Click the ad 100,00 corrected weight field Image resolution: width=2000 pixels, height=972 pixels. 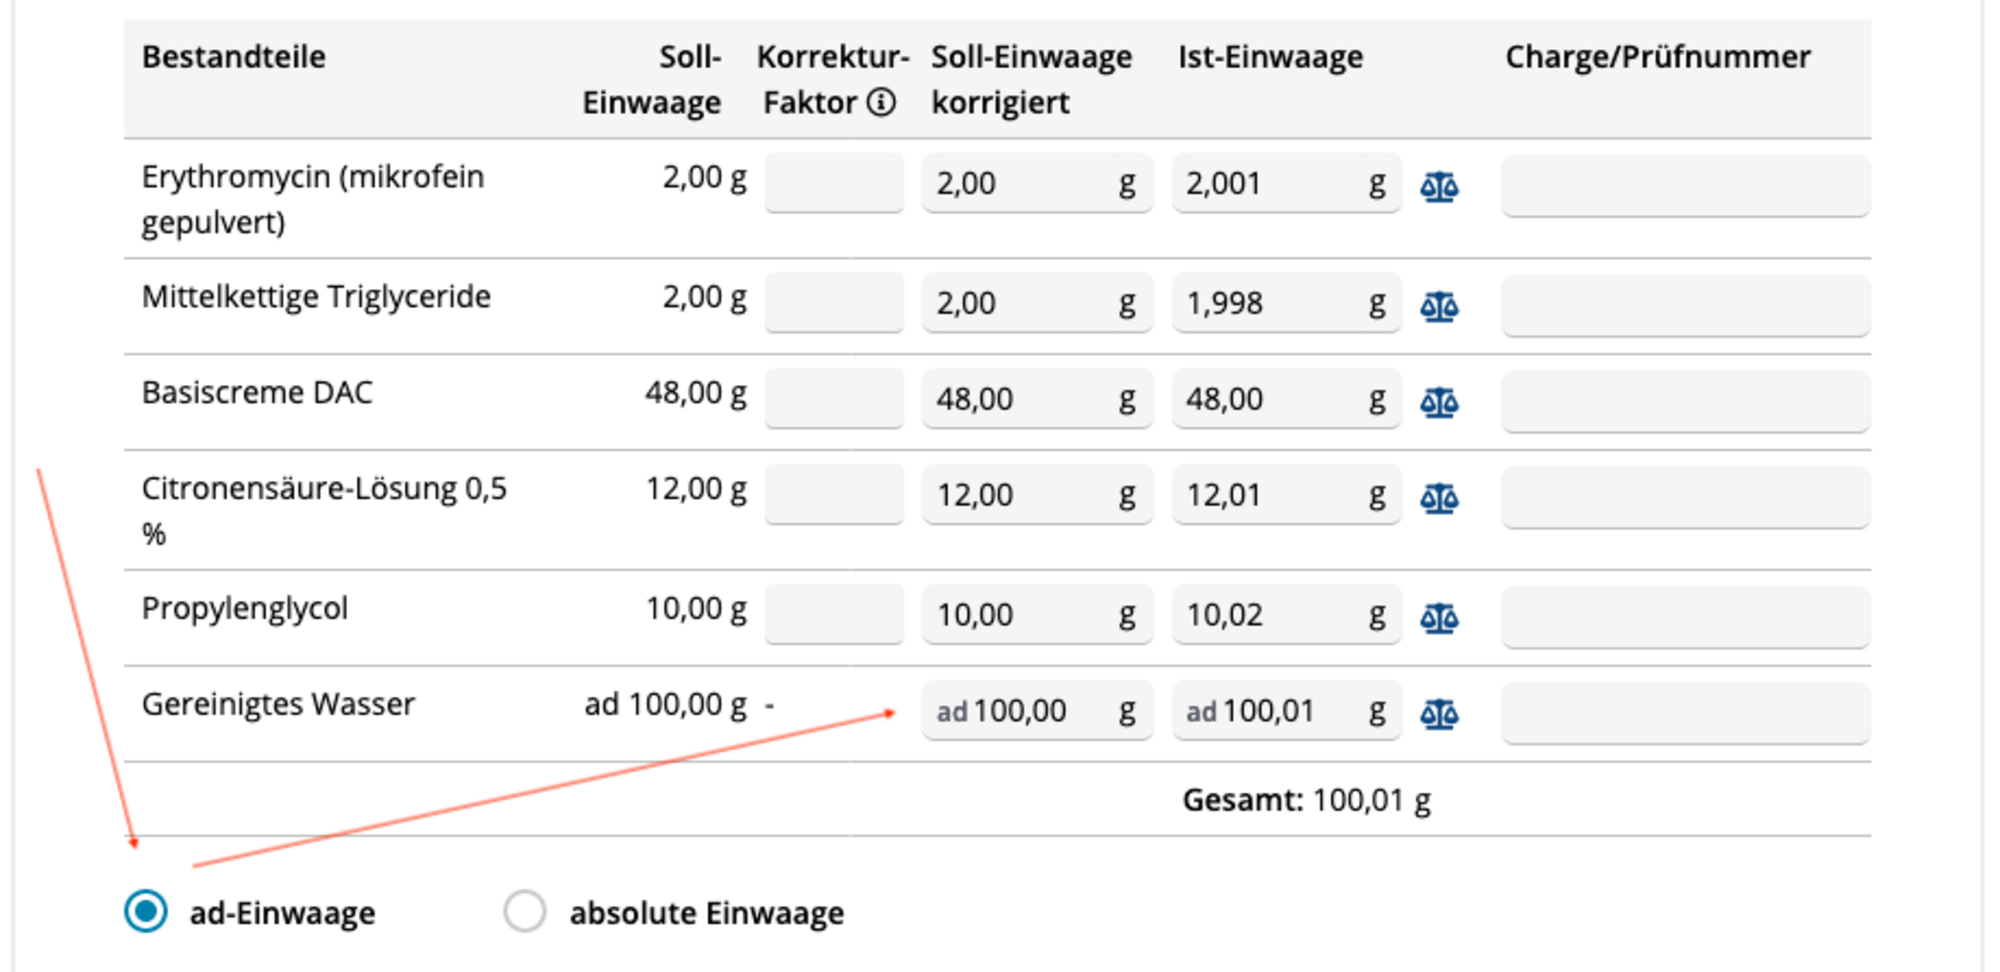coord(1037,710)
